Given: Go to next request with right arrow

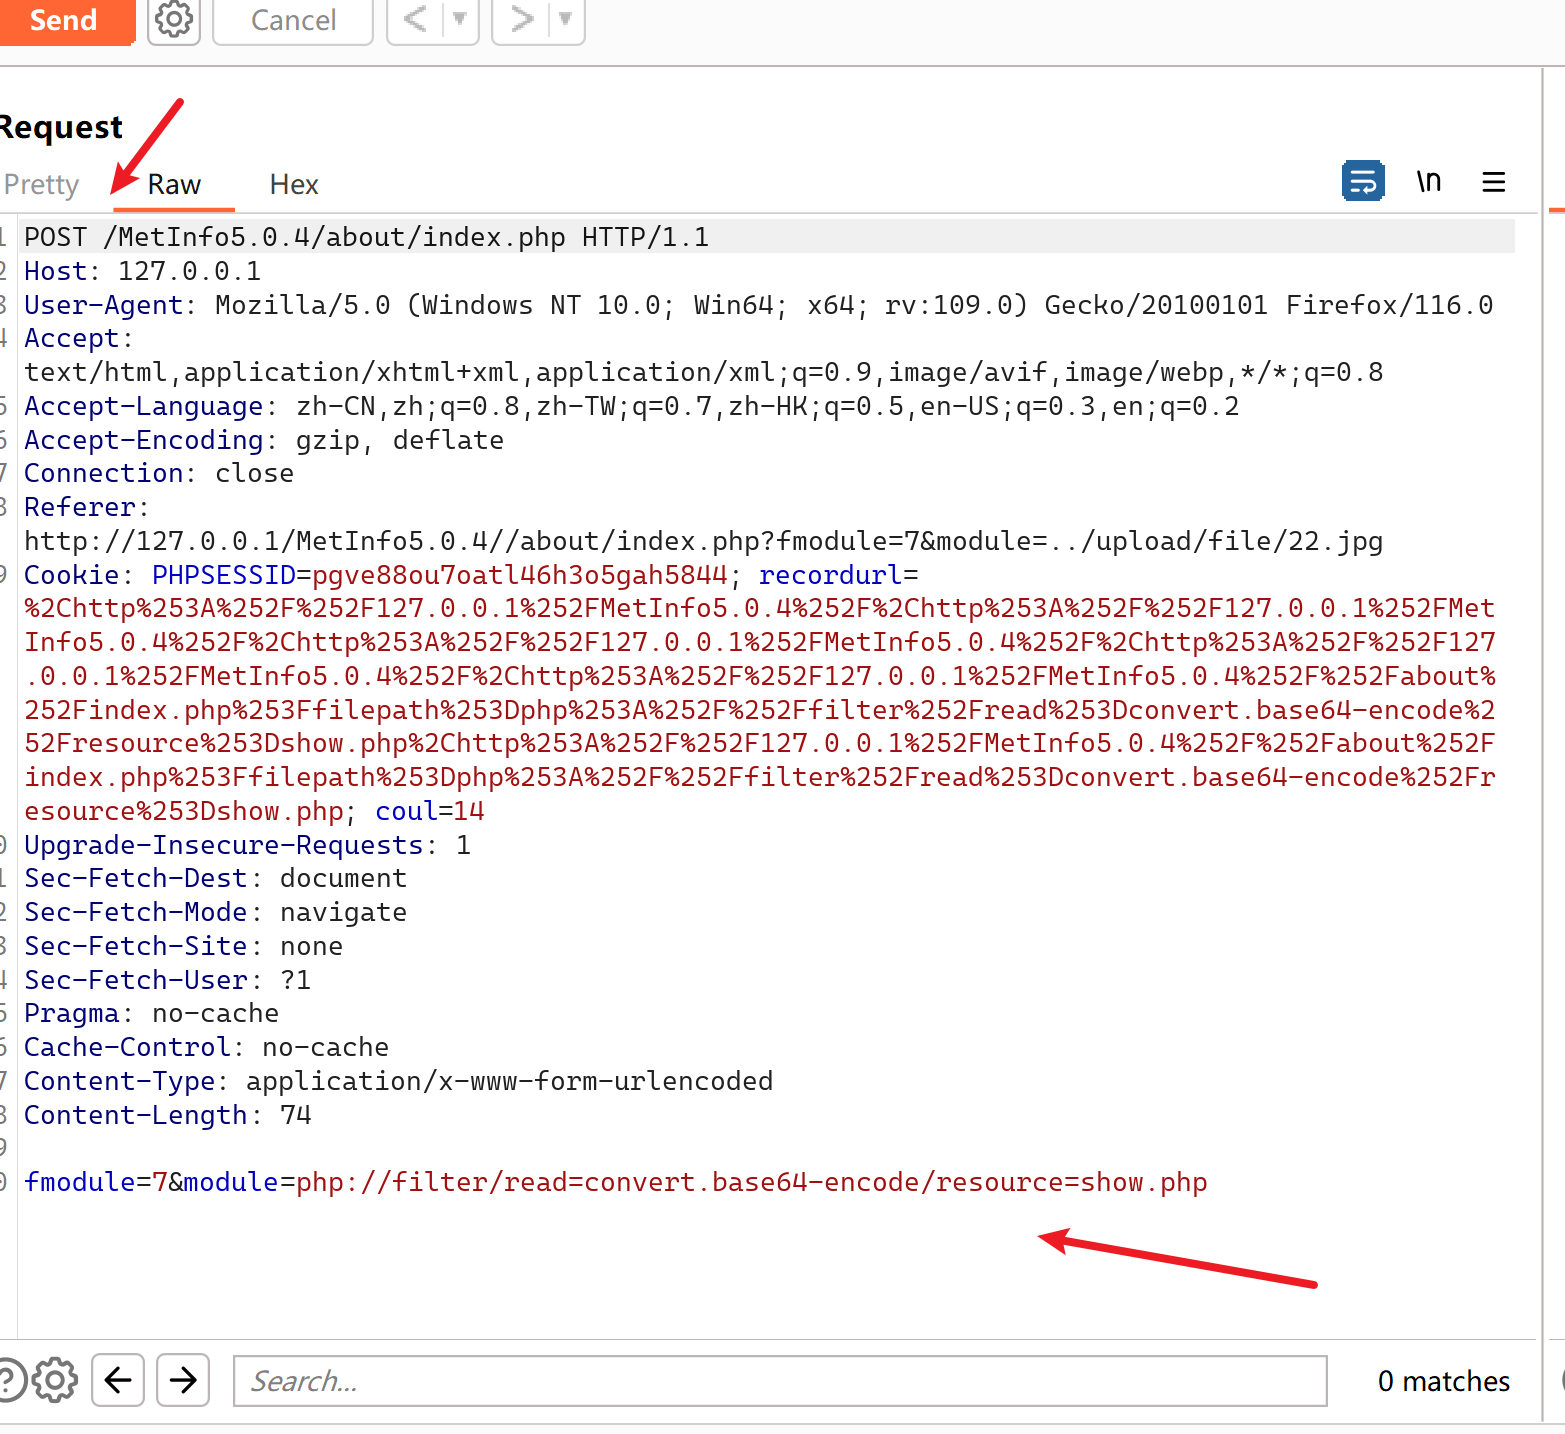Looking at the screenshot, I should click(x=521, y=20).
